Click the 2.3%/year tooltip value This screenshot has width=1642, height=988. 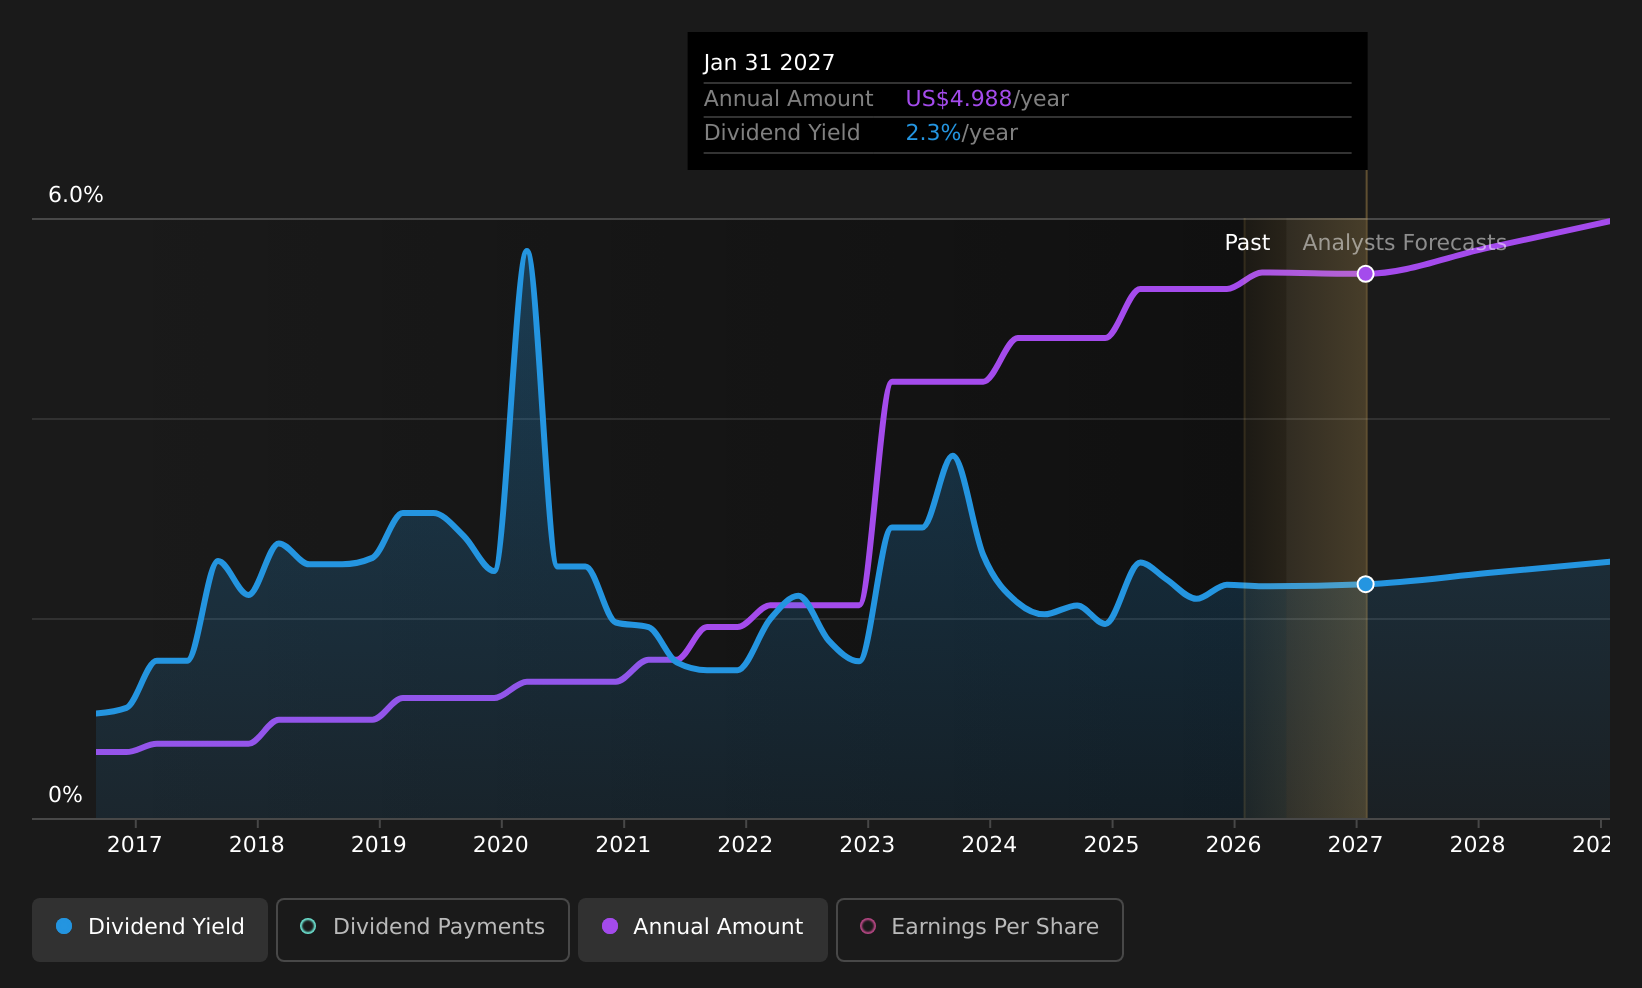point(961,133)
